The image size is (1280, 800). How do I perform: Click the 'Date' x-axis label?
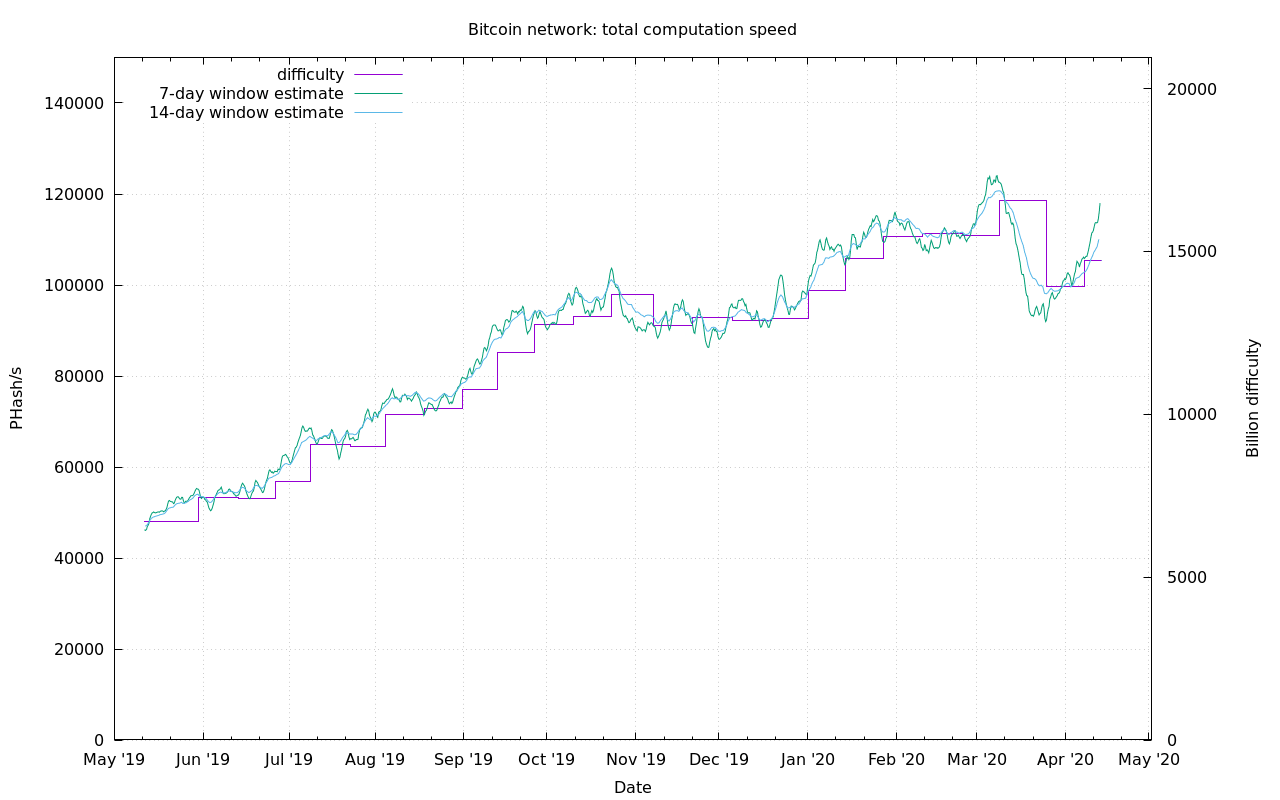click(632, 788)
